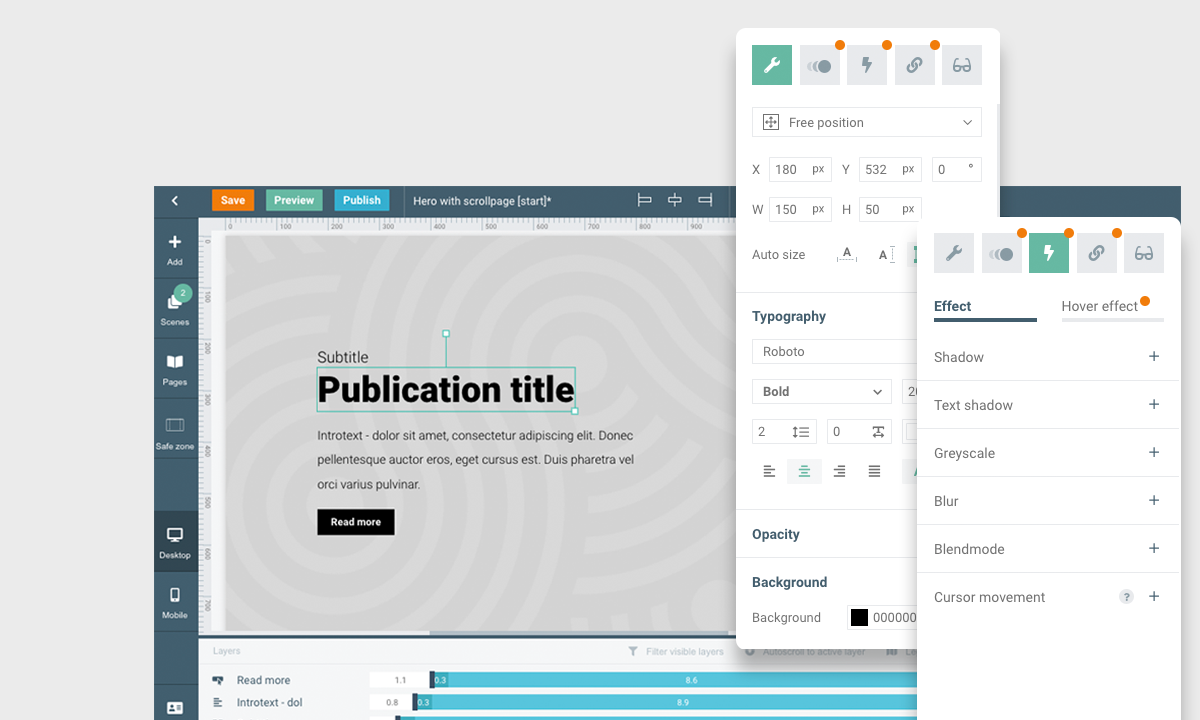Click the W width input field
1200x720 pixels.
800,209
